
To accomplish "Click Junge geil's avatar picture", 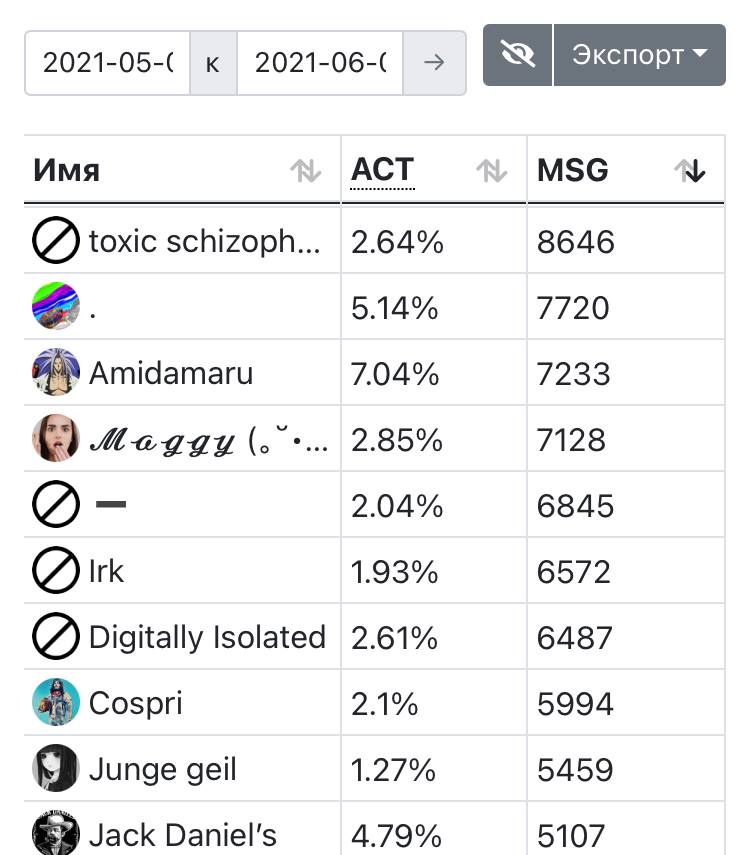I will tap(56, 768).
